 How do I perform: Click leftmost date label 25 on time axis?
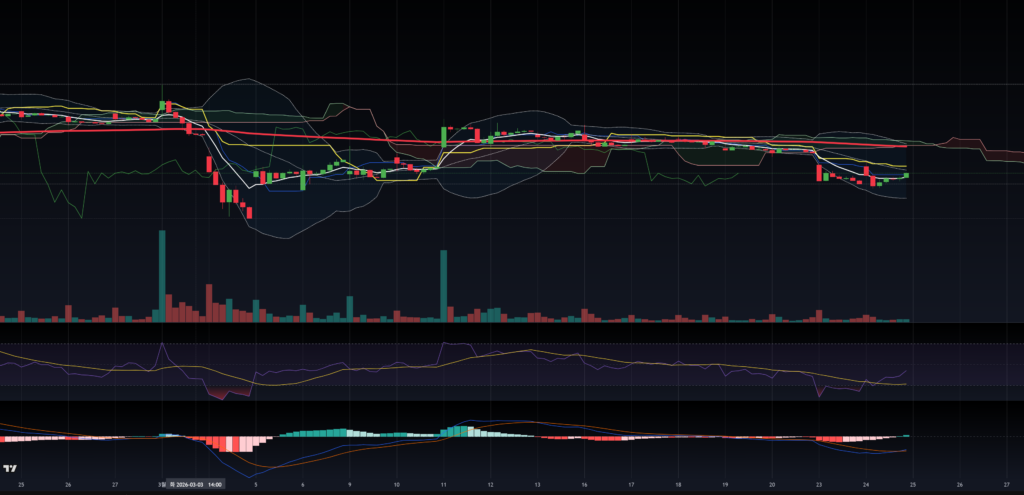(21, 484)
